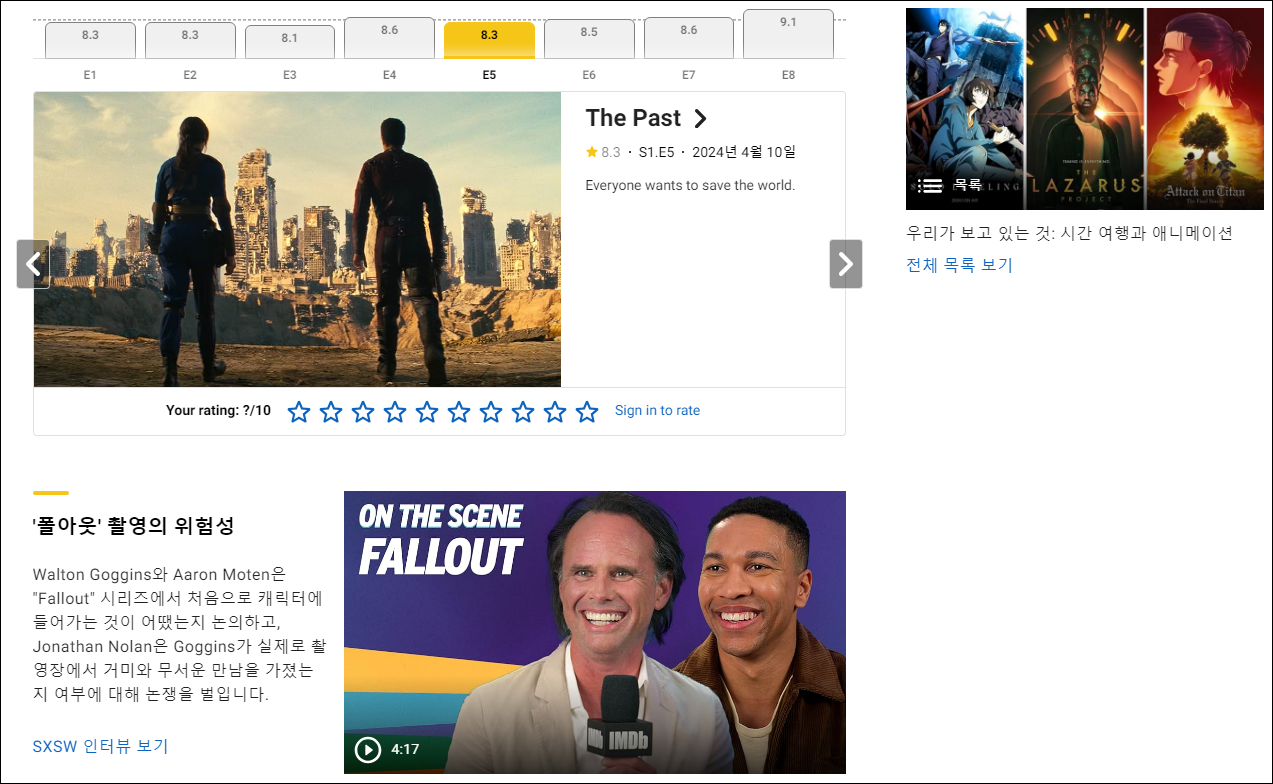Click episode description Everyone wants to save

point(690,185)
